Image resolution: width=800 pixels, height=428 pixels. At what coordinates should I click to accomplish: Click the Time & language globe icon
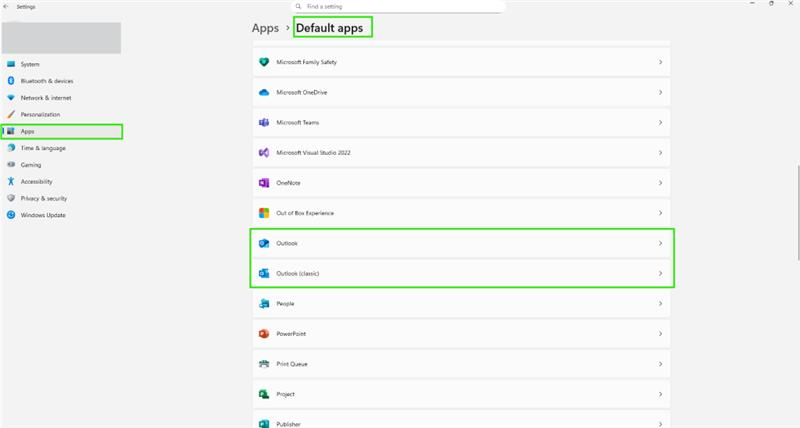point(11,148)
